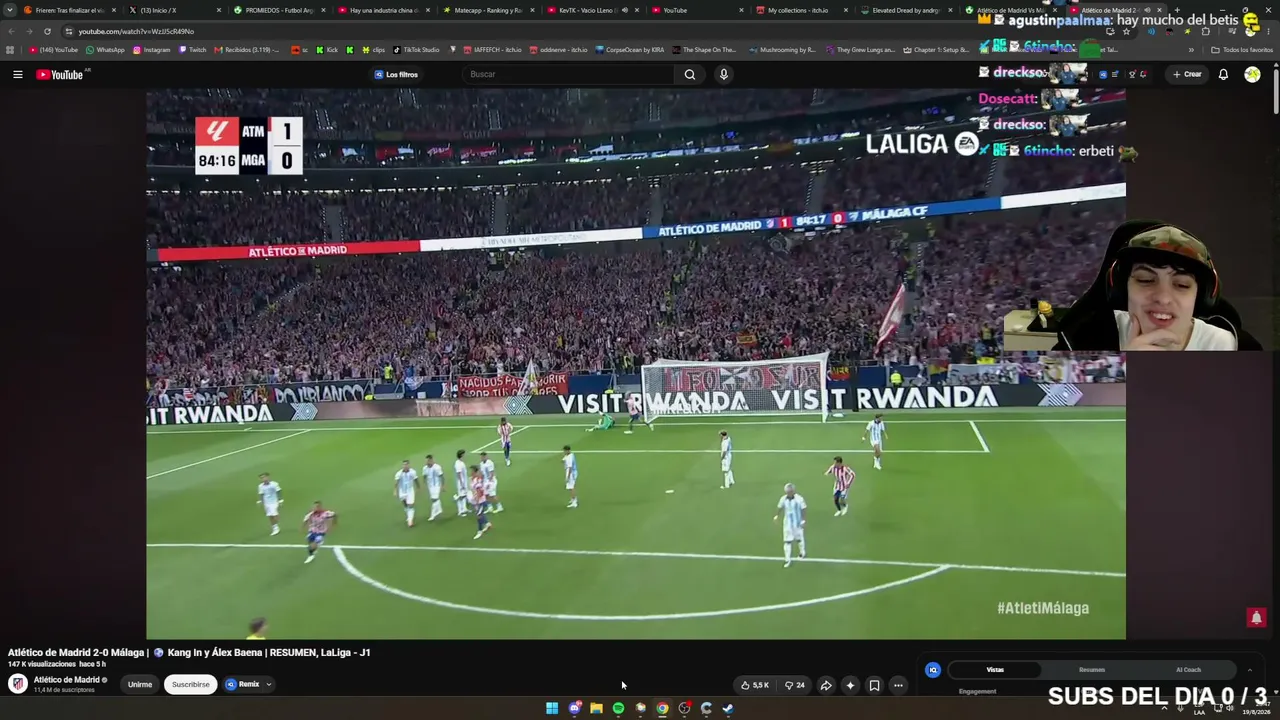Show more bookmarks with the double chevron

point(1190,50)
